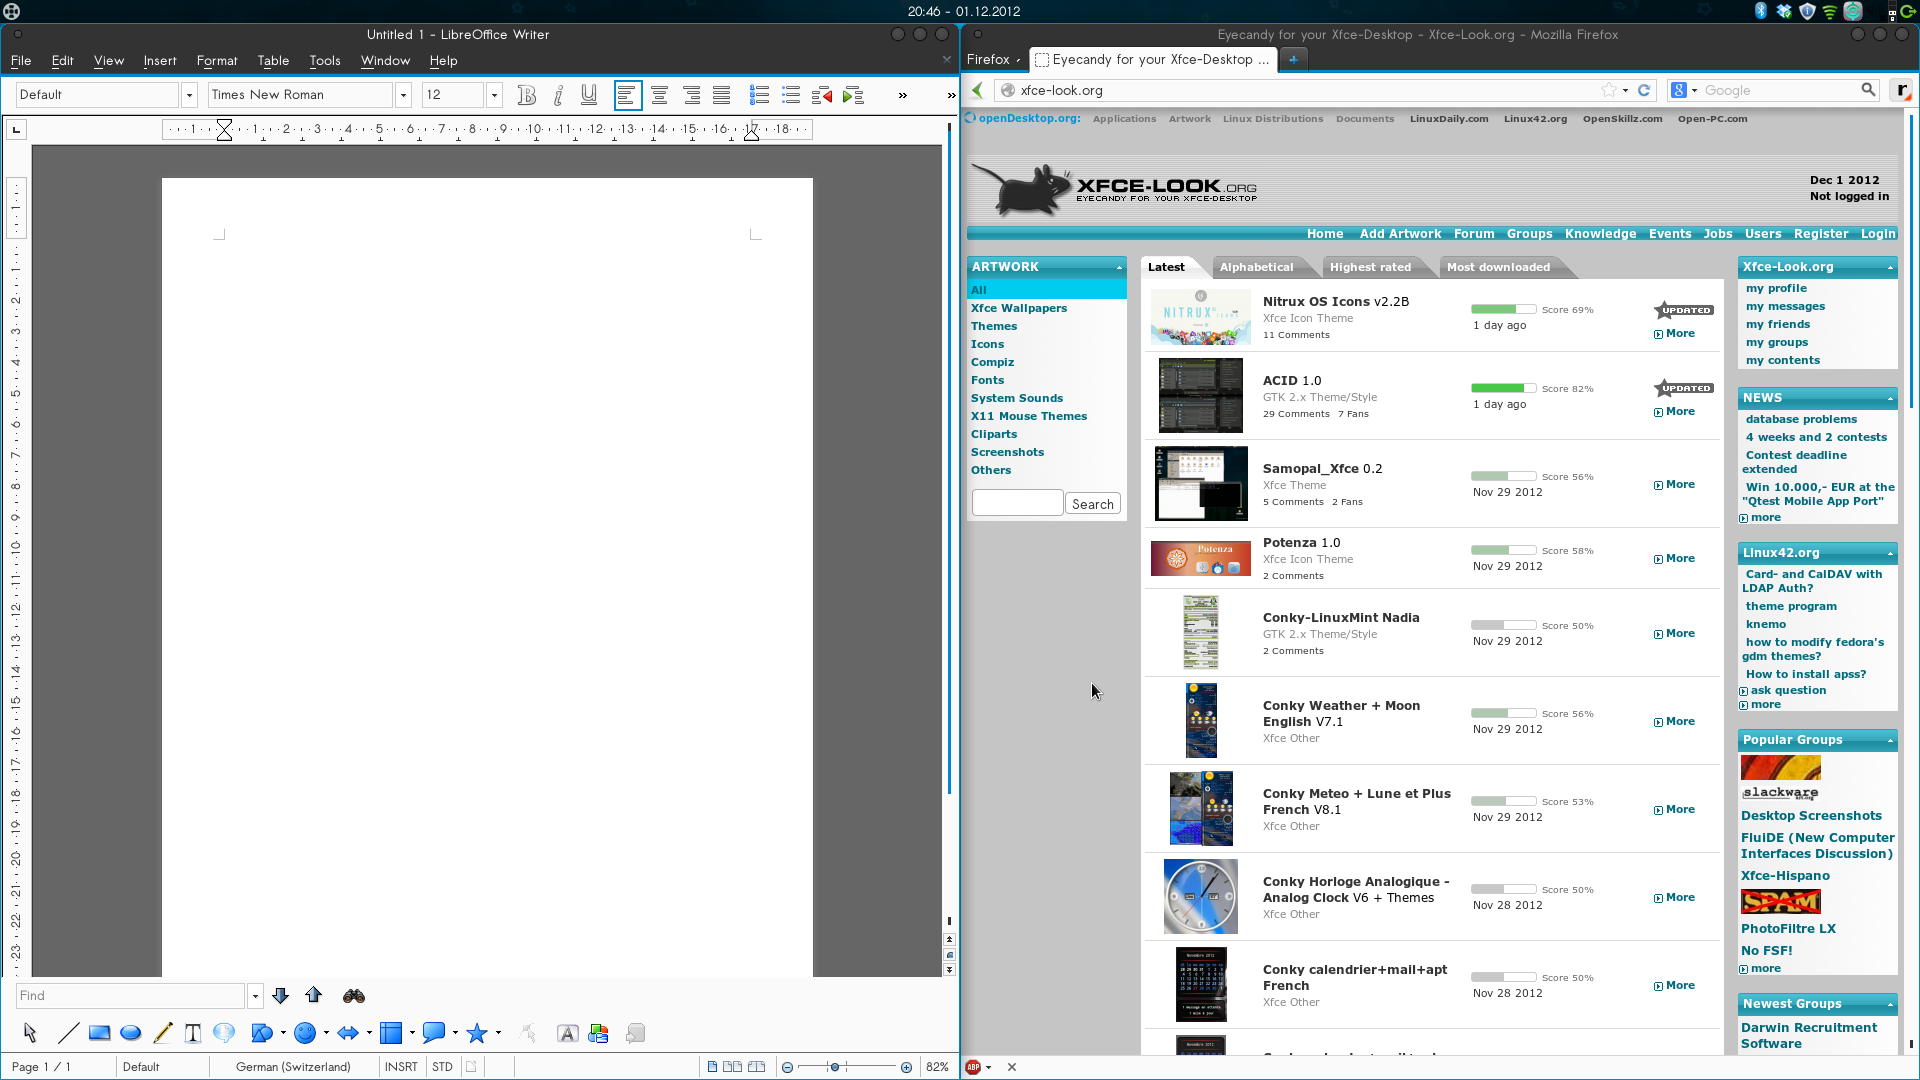Image resolution: width=1920 pixels, height=1080 pixels.
Task: Click the Find & Replace binoculars icon
Action: 354,996
